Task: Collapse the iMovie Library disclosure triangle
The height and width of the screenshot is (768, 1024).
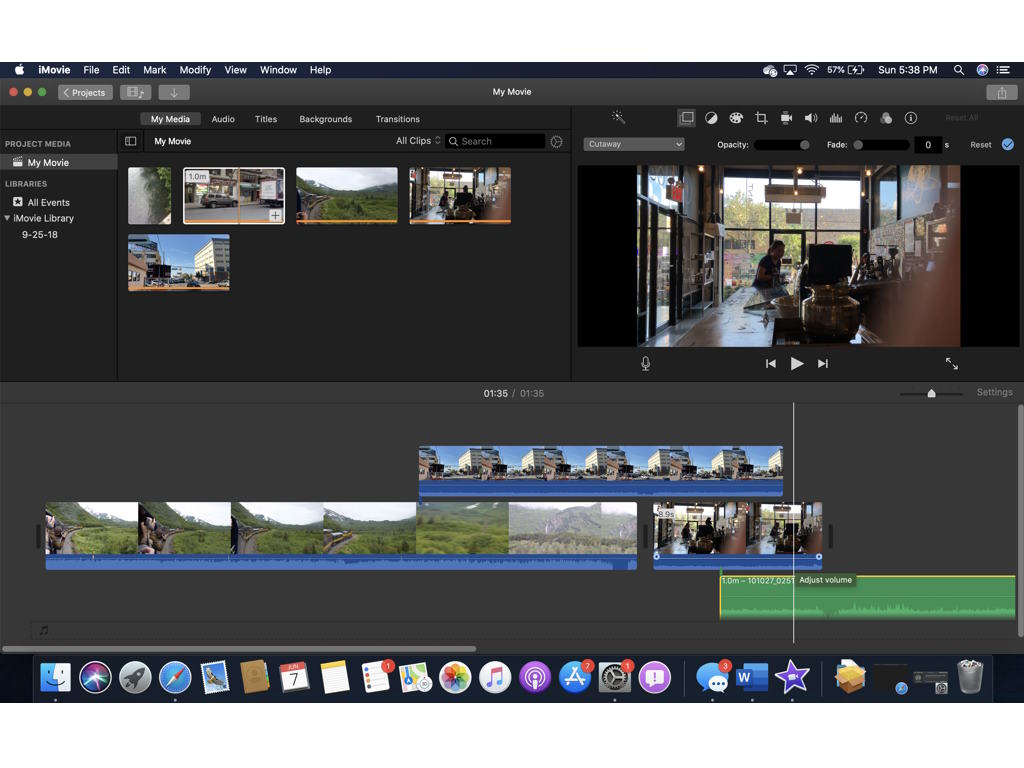Action: [x=7, y=218]
